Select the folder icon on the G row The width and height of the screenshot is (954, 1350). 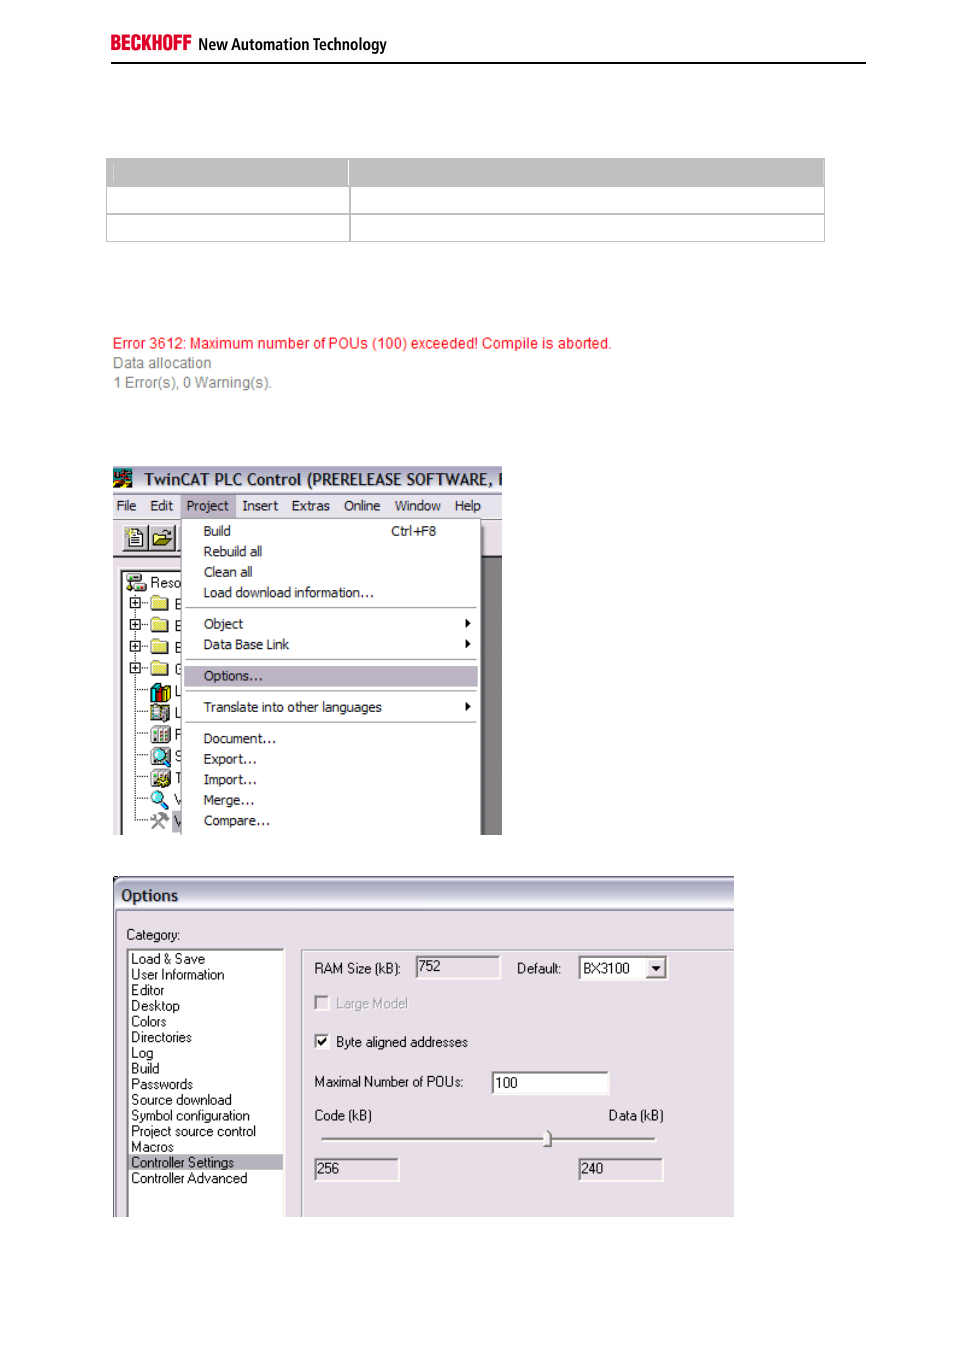(x=160, y=668)
